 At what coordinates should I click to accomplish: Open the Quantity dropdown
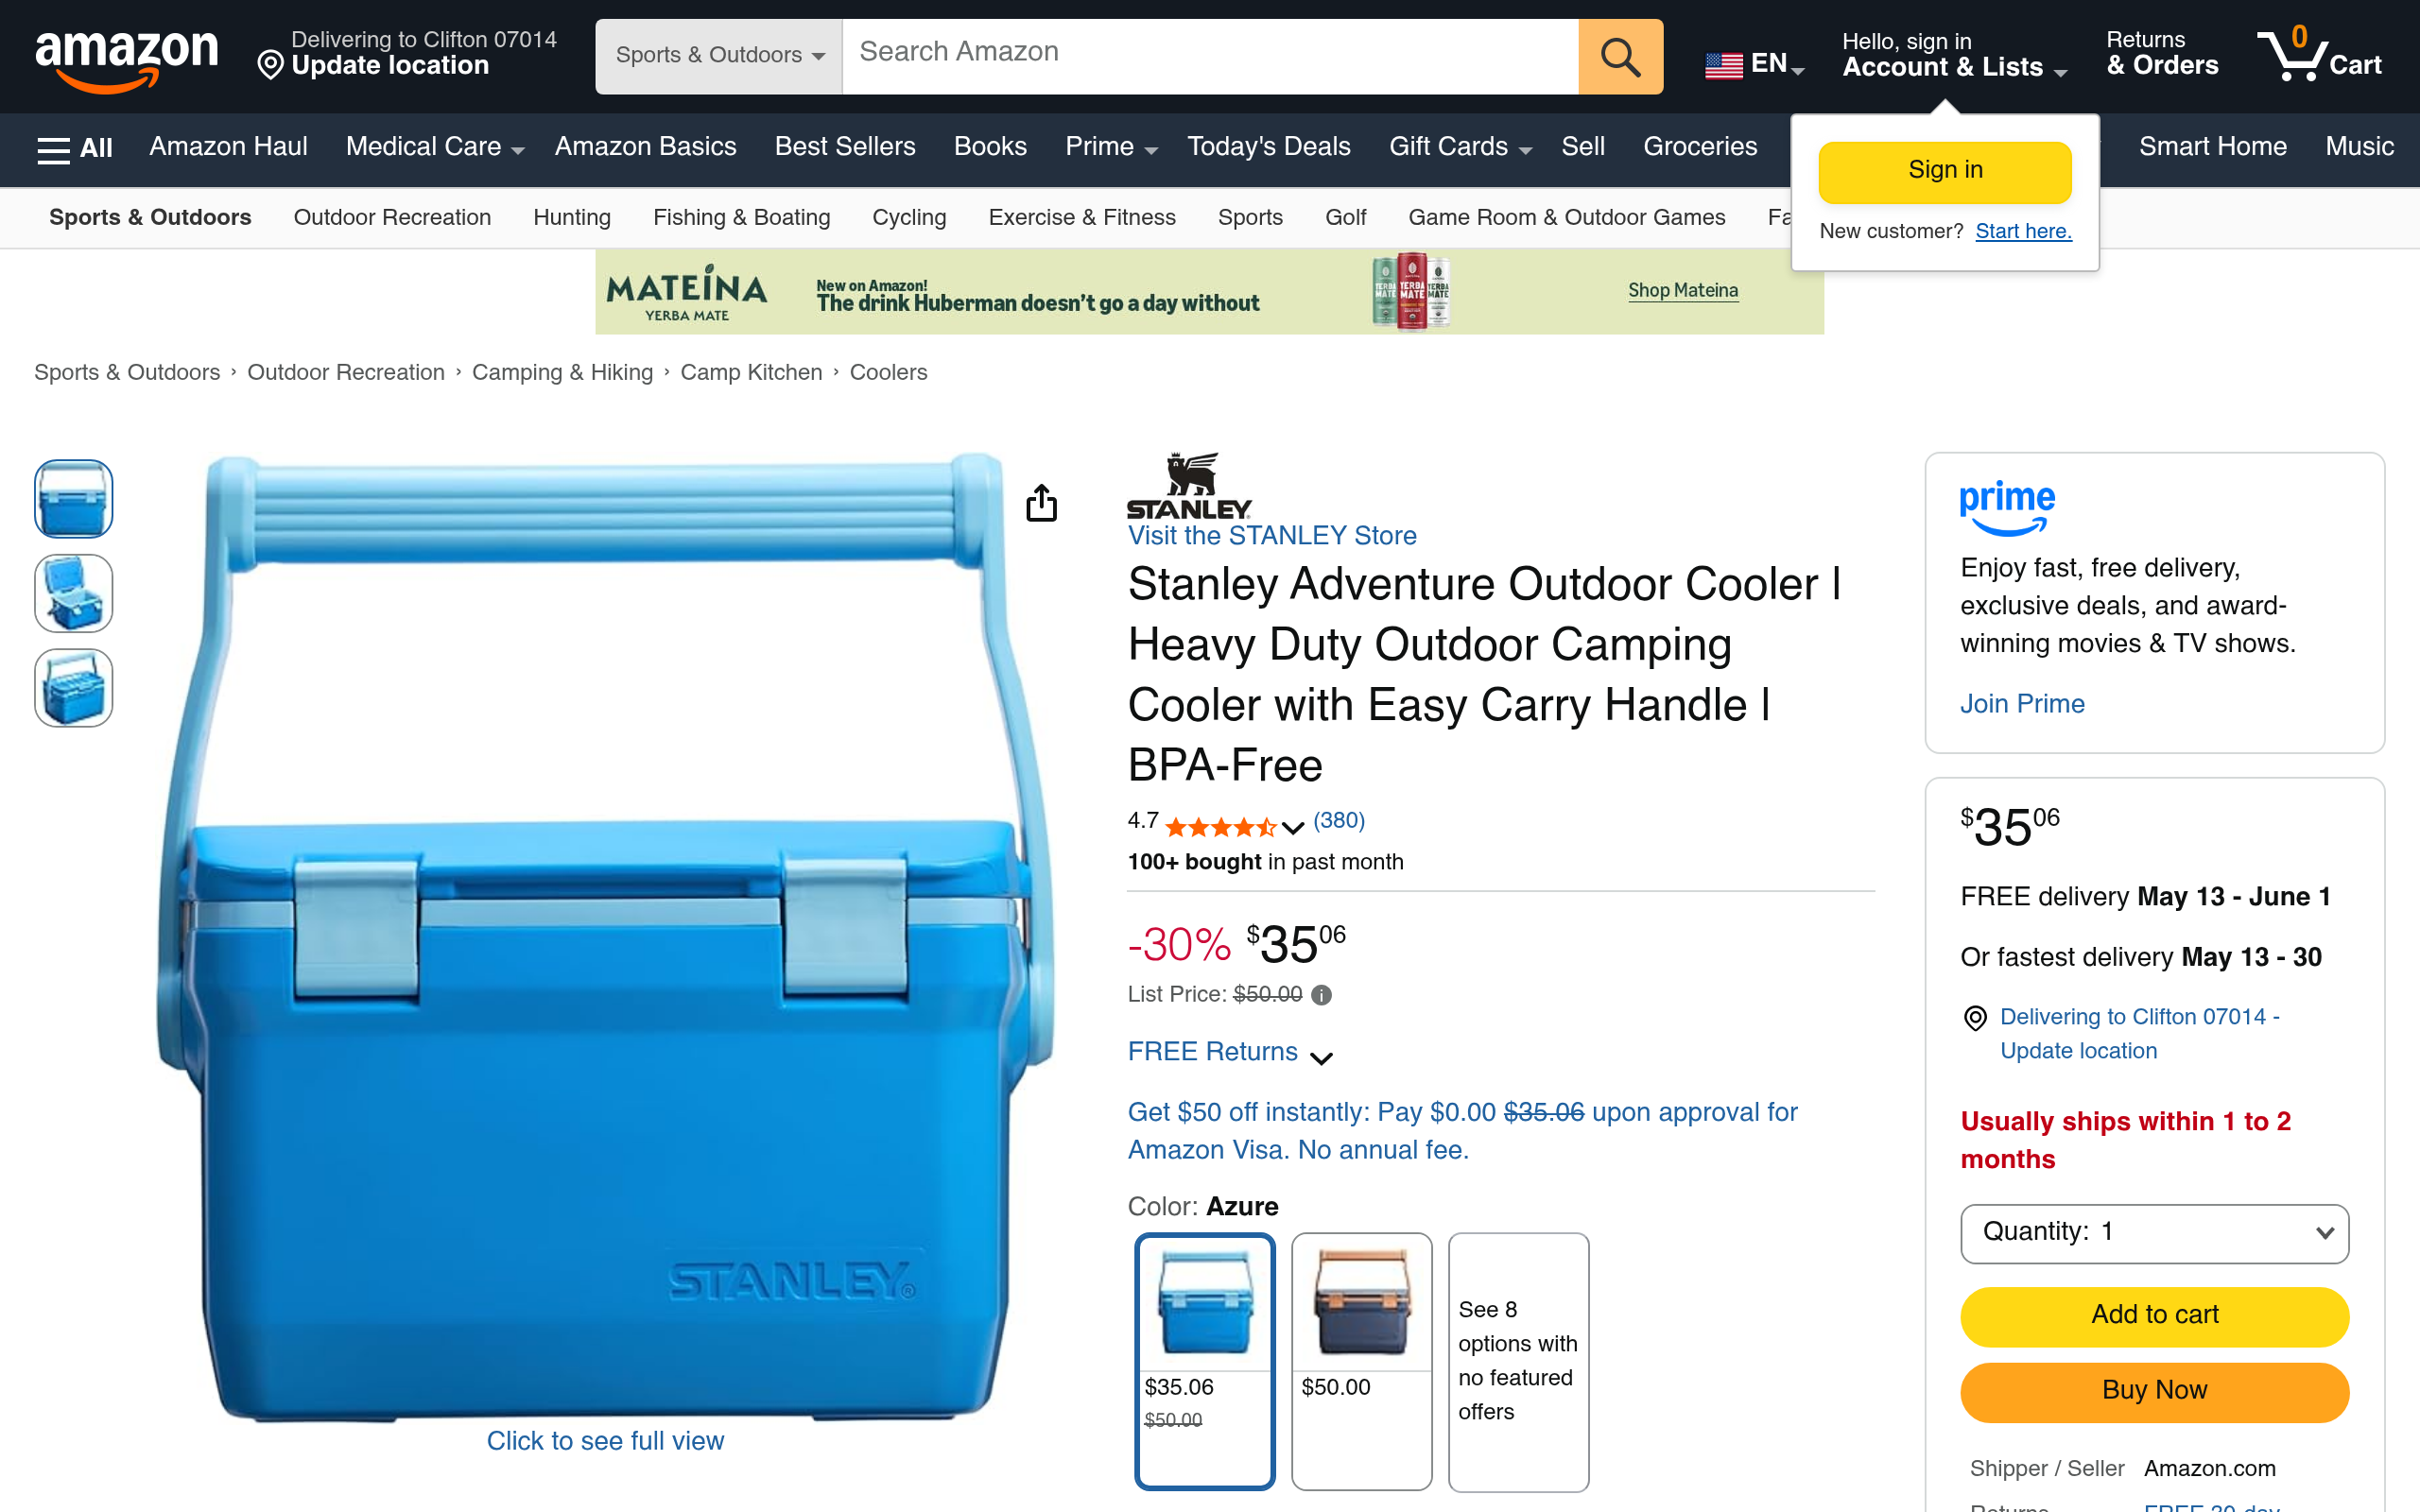coord(2154,1233)
